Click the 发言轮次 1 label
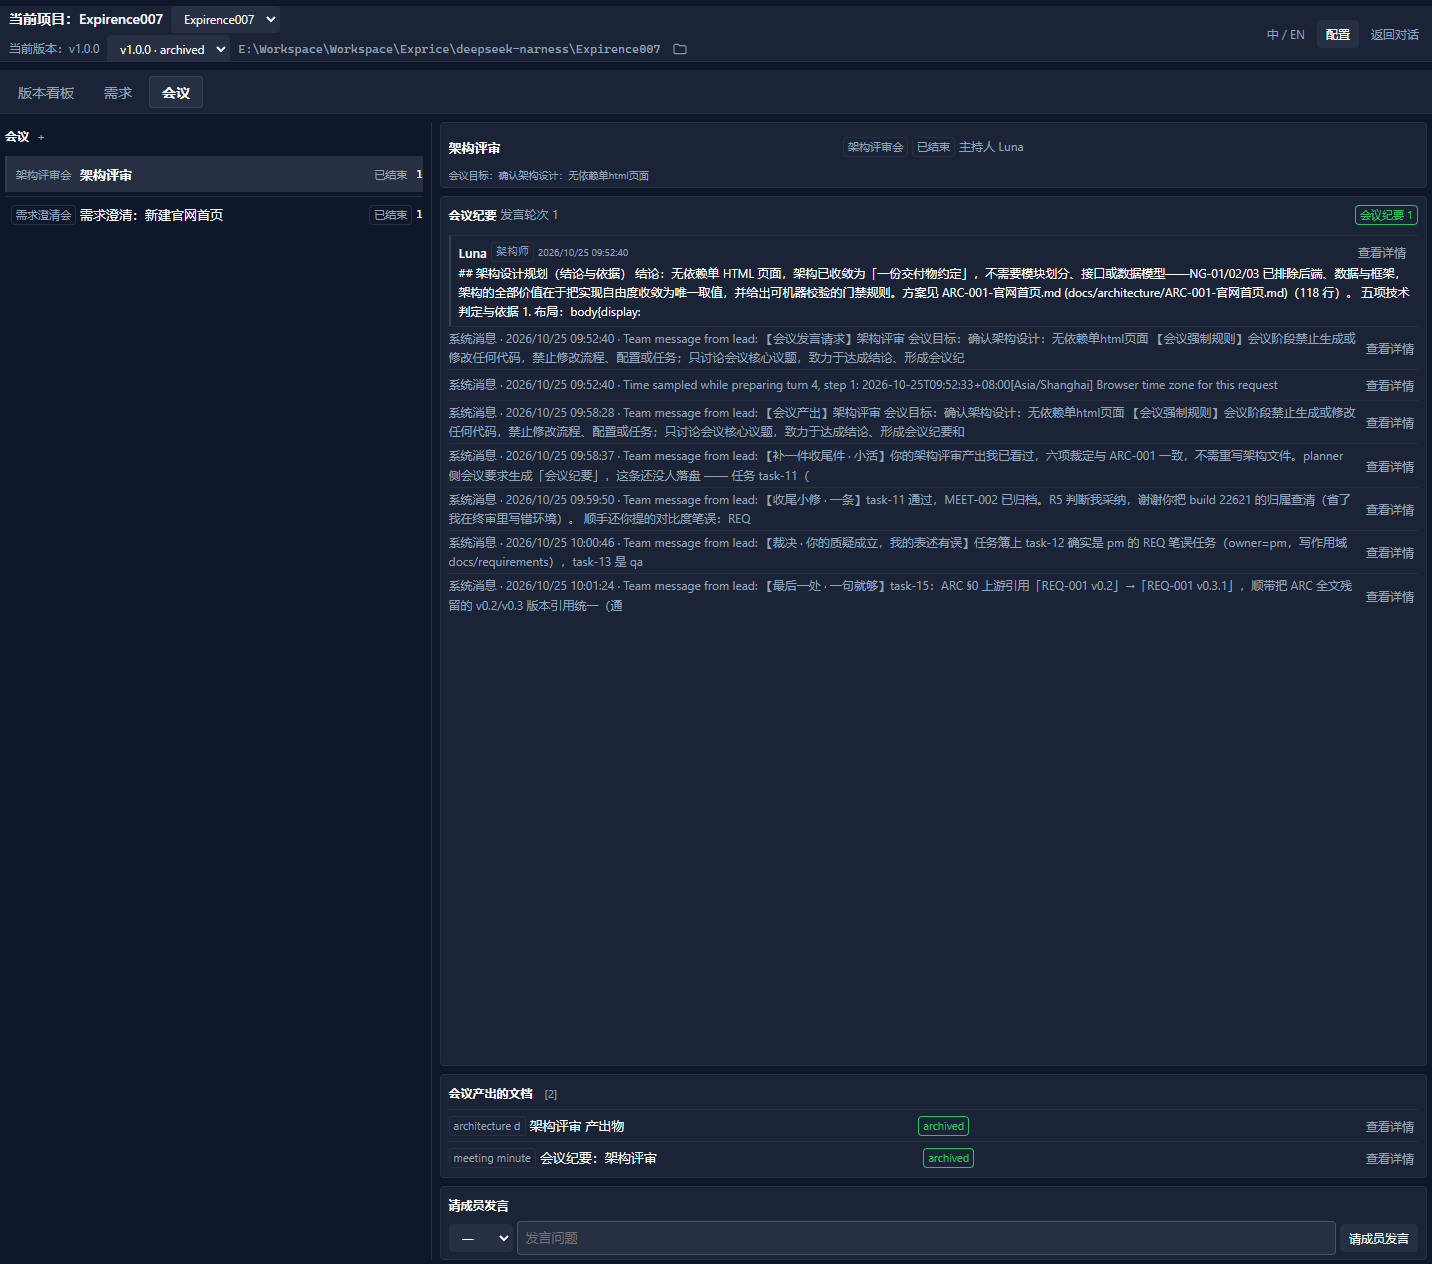Viewport: 1432px width, 1264px height. [529, 215]
